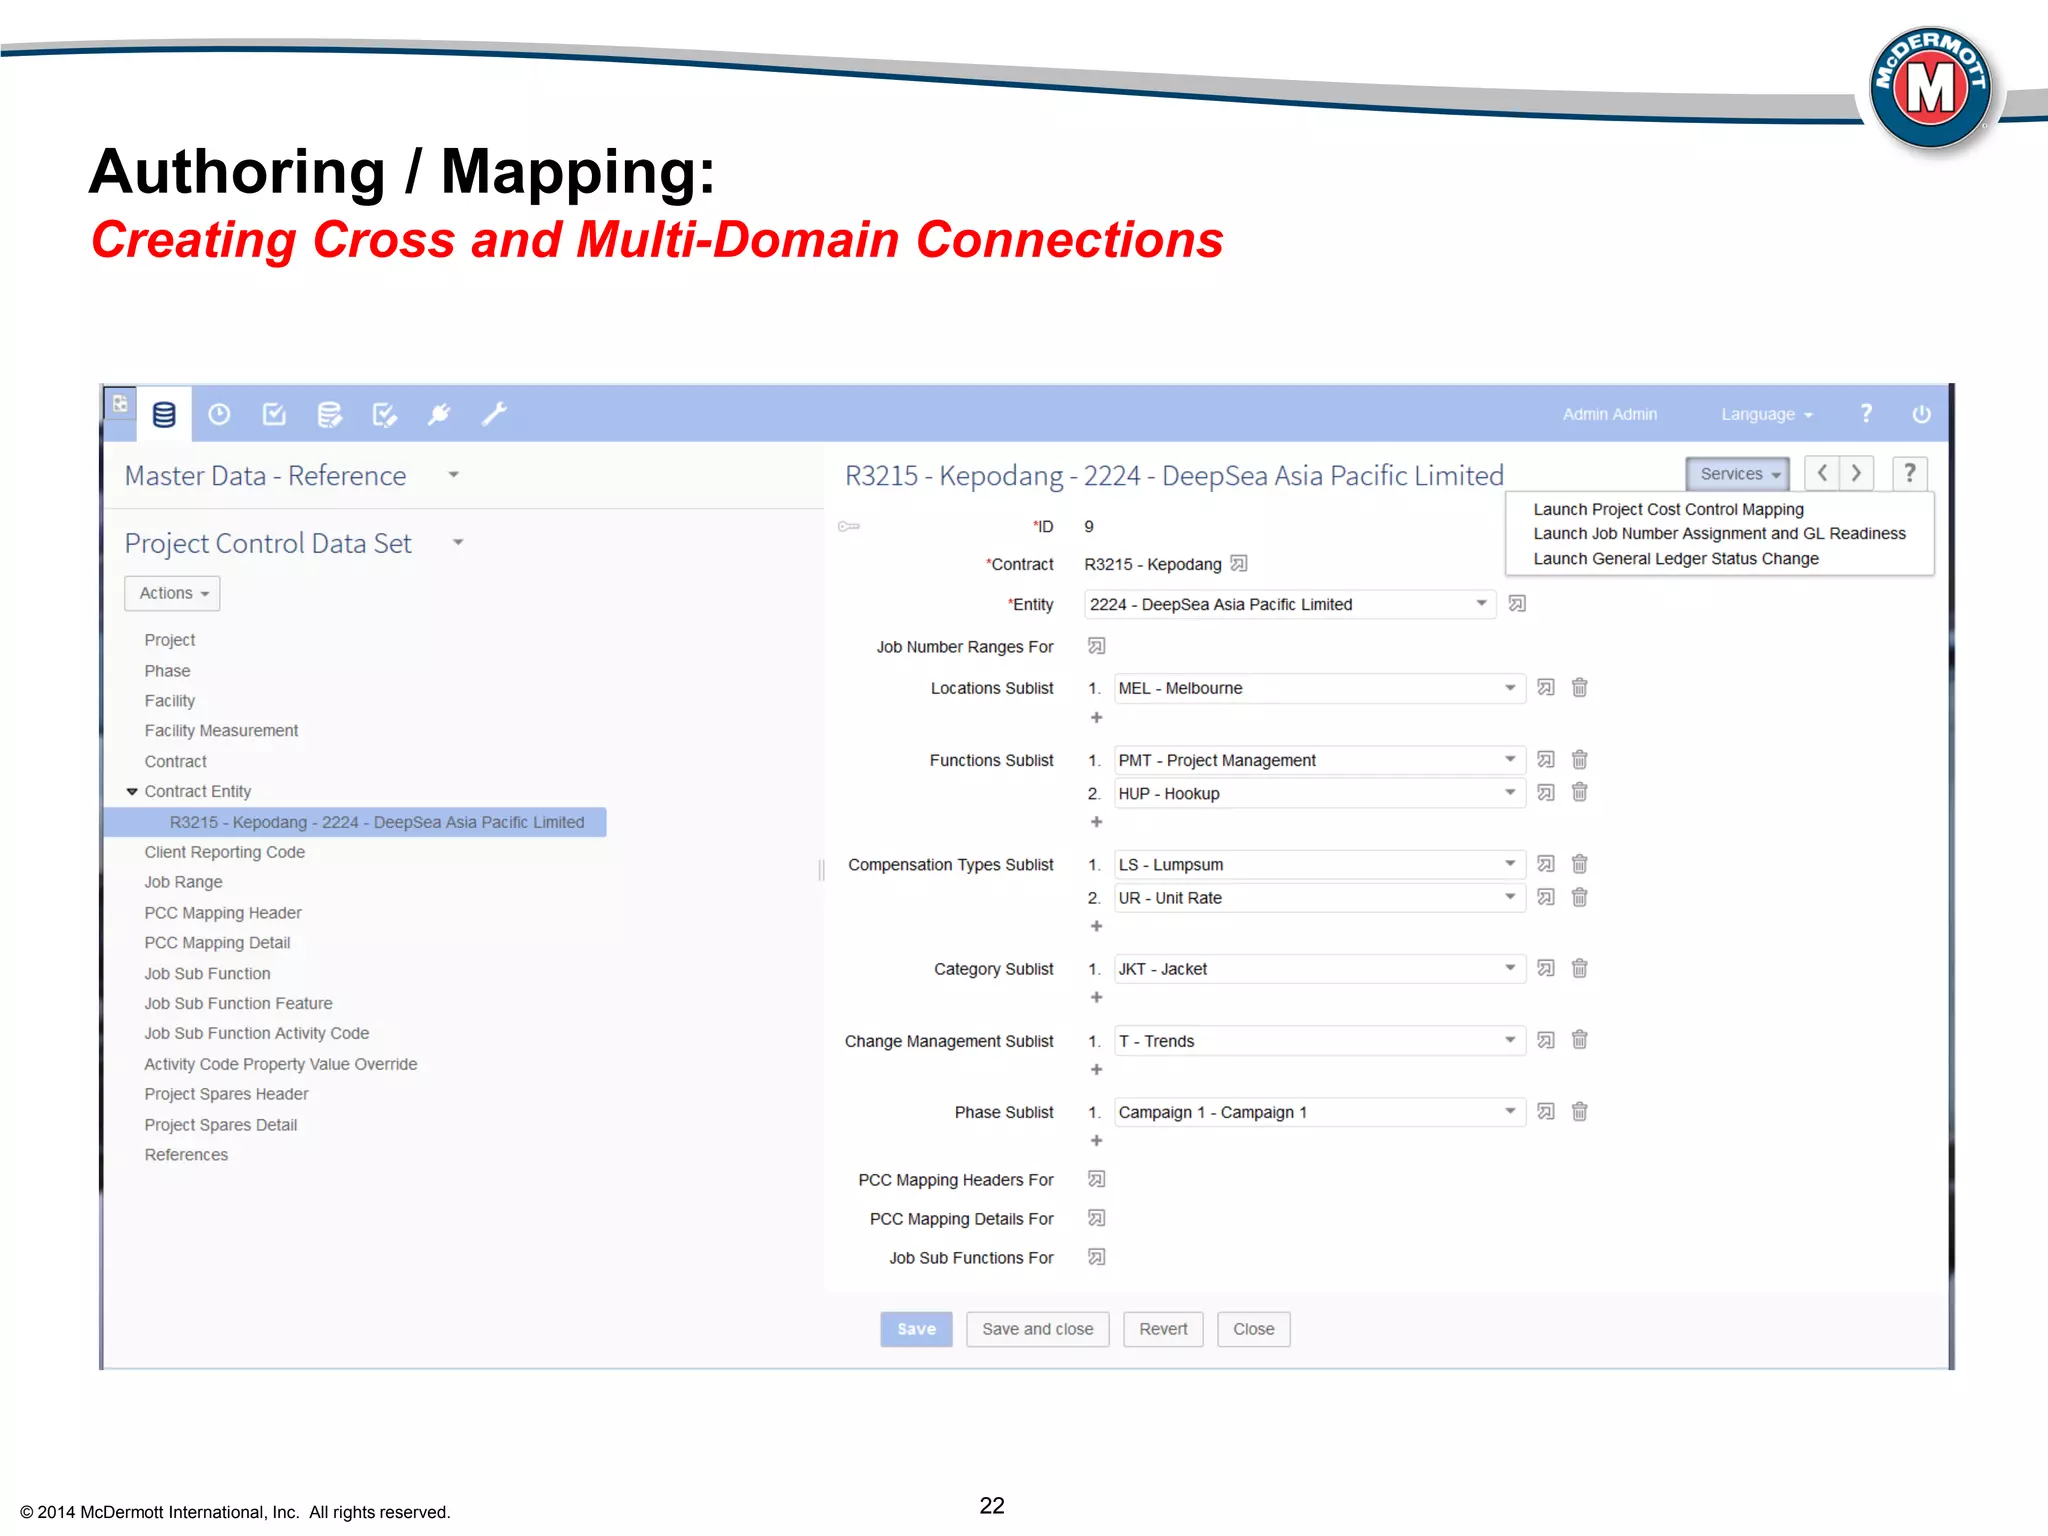
Task: Open the MEL - Melbourne dropdown
Action: 1320,688
